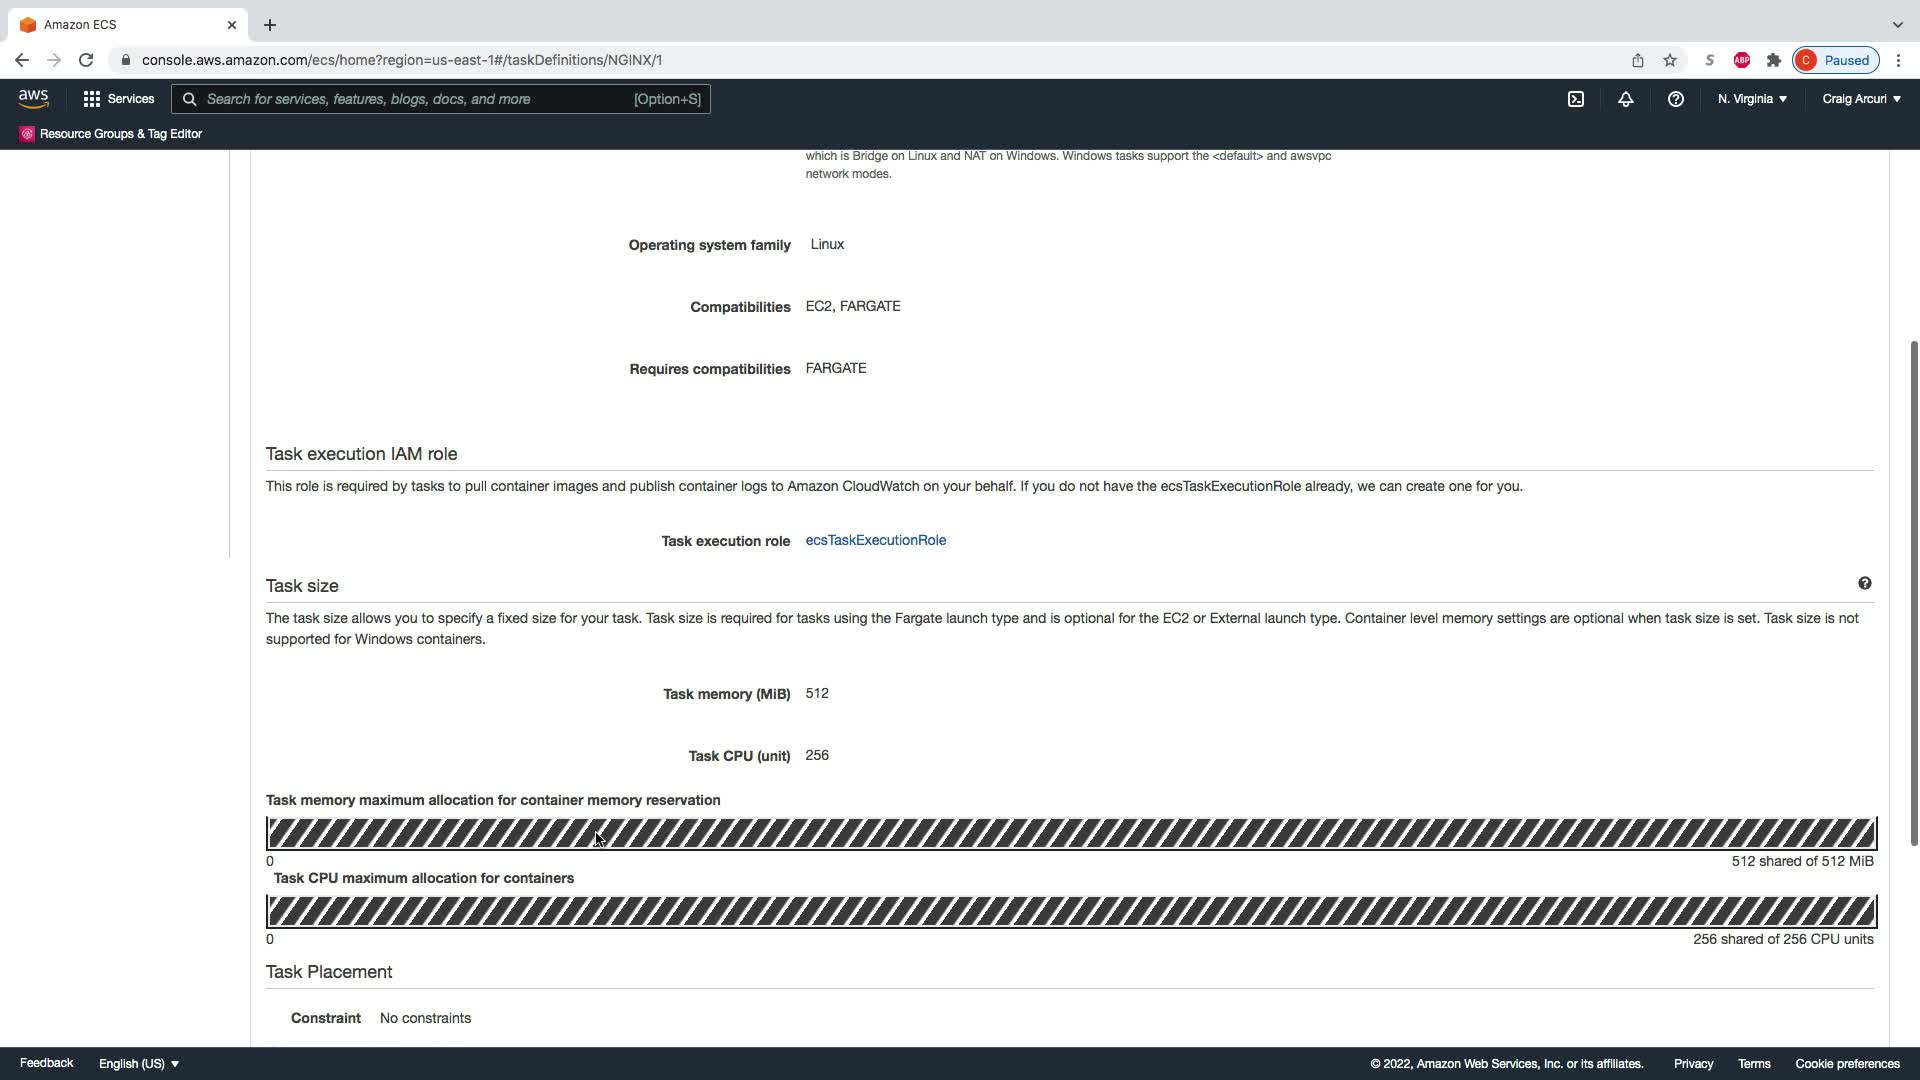Open the ecsTaskExecutionRole link
This screenshot has height=1080, width=1920.
click(875, 540)
